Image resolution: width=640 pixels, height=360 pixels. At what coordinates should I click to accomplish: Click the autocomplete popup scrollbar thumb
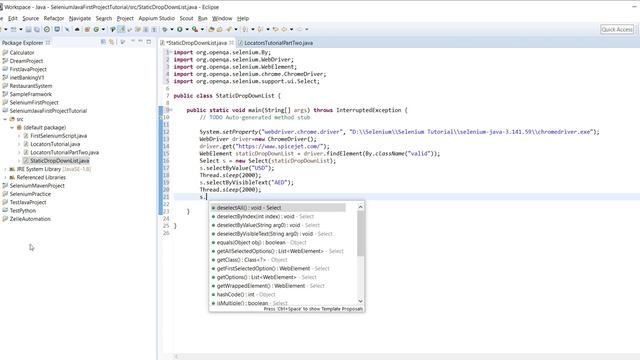(x=360, y=233)
